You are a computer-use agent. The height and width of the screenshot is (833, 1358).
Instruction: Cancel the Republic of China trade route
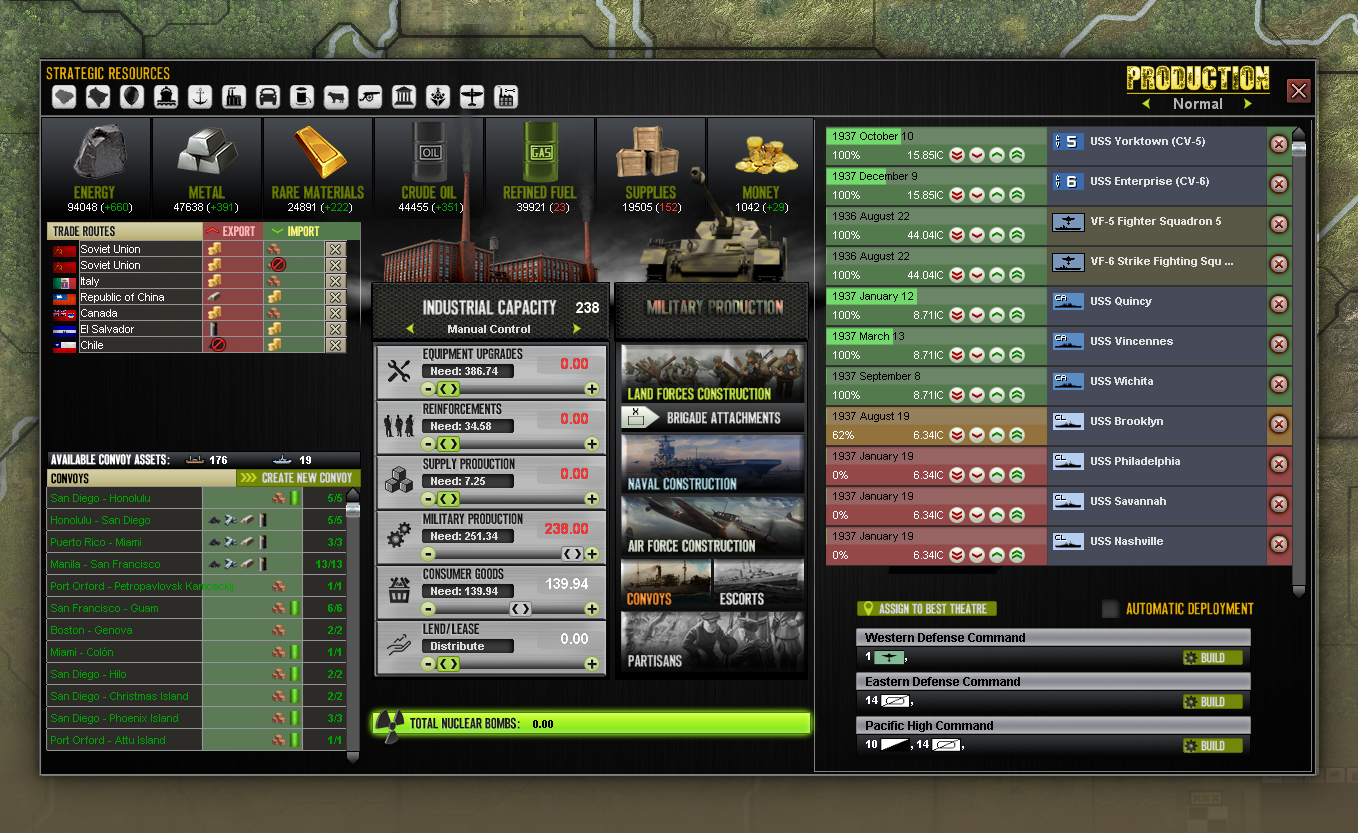336,297
